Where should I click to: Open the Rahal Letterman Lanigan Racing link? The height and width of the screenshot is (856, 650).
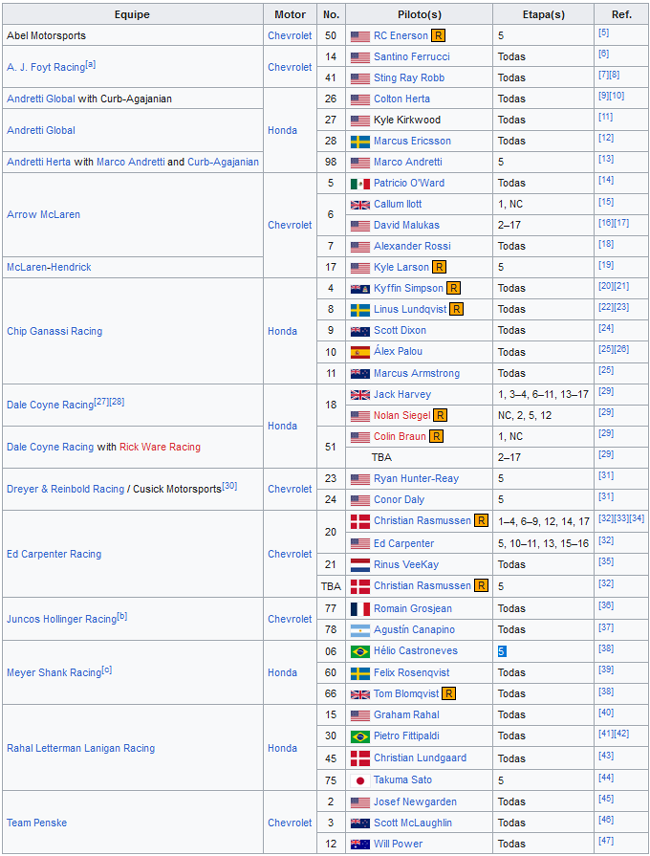(x=81, y=748)
